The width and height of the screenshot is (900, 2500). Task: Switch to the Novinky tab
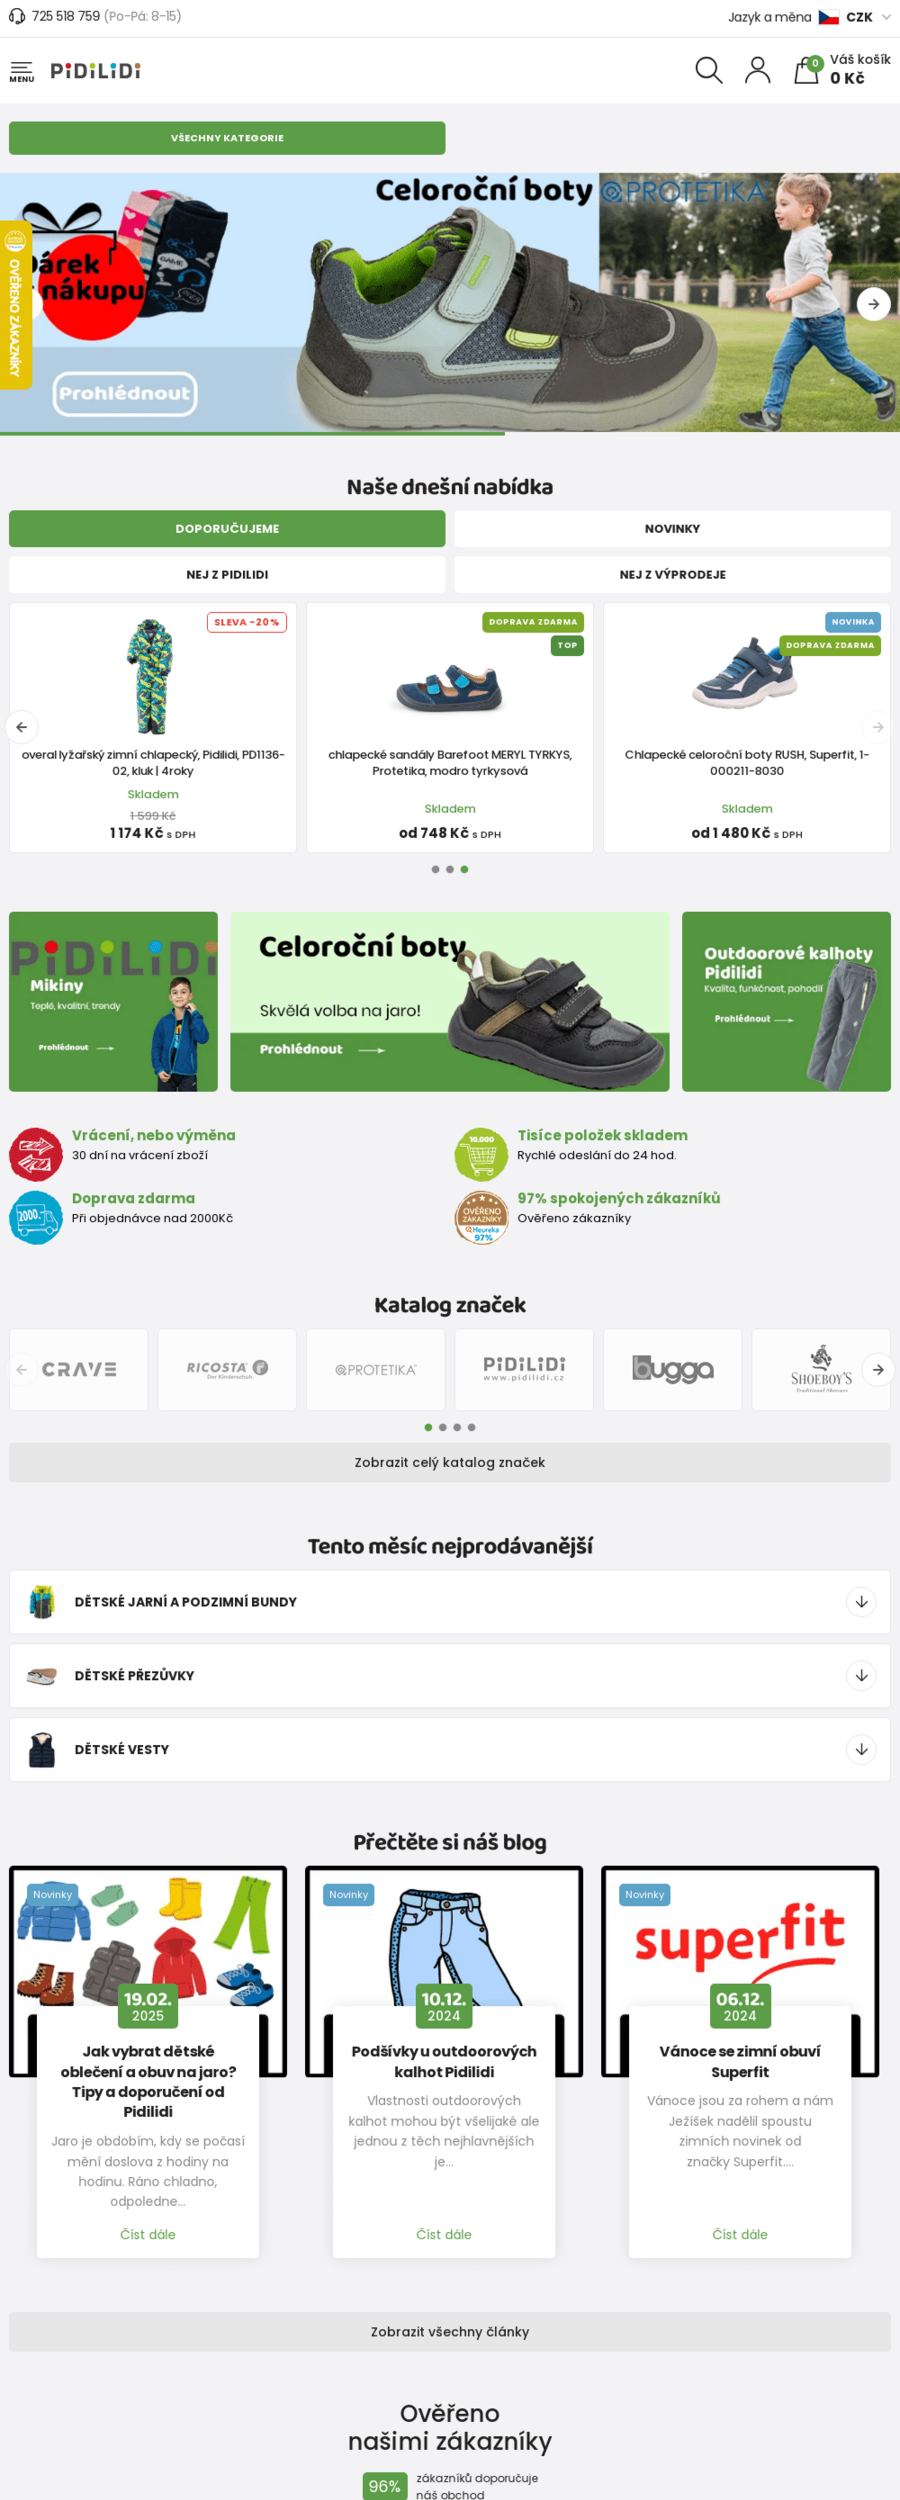point(672,529)
